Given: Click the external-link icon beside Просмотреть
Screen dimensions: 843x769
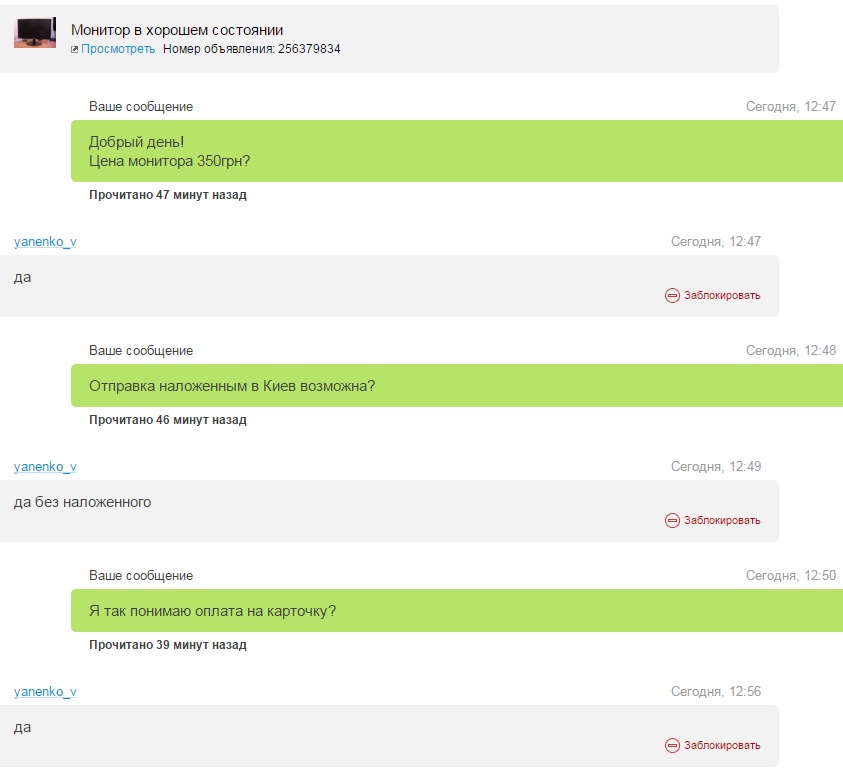Looking at the screenshot, I should click(x=75, y=49).
